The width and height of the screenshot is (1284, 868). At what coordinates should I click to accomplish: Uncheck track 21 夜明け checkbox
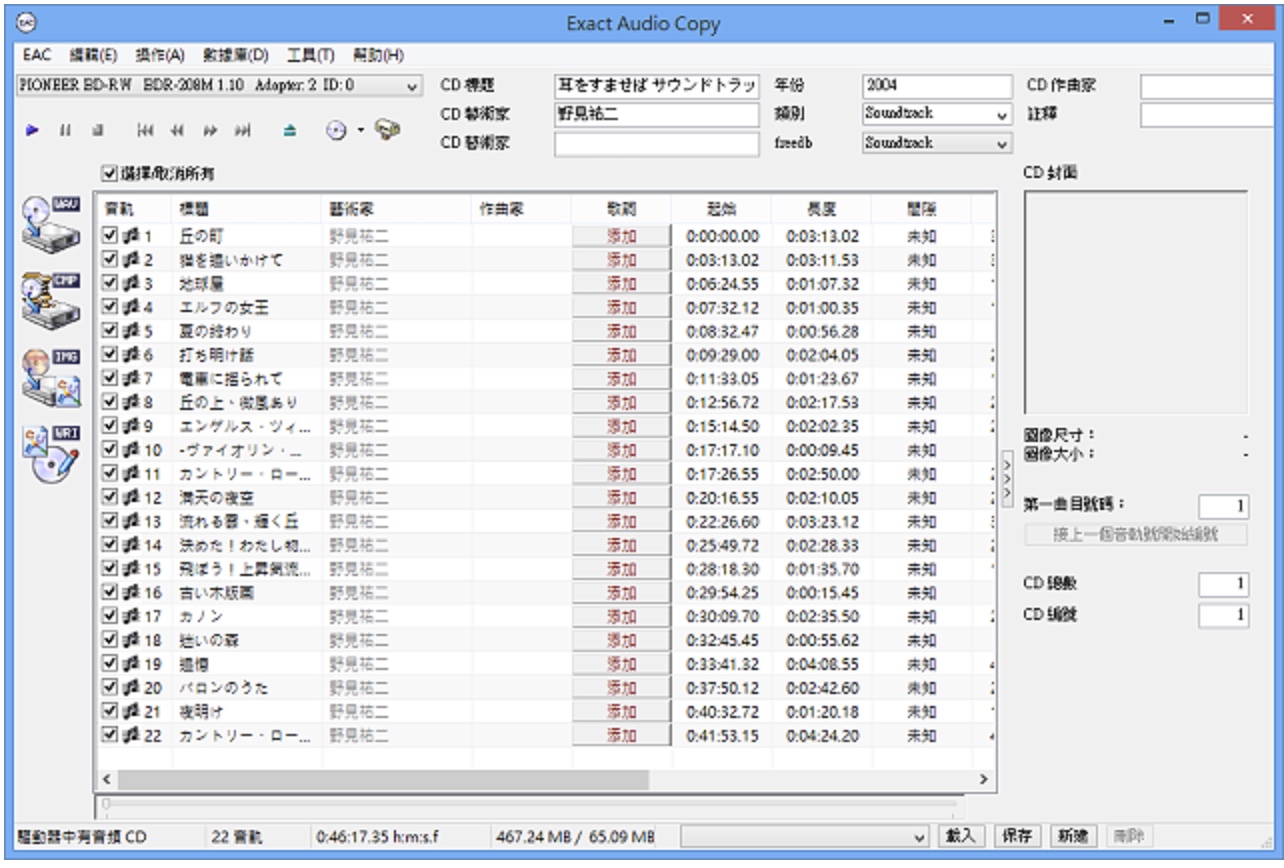tap(111, 711)
